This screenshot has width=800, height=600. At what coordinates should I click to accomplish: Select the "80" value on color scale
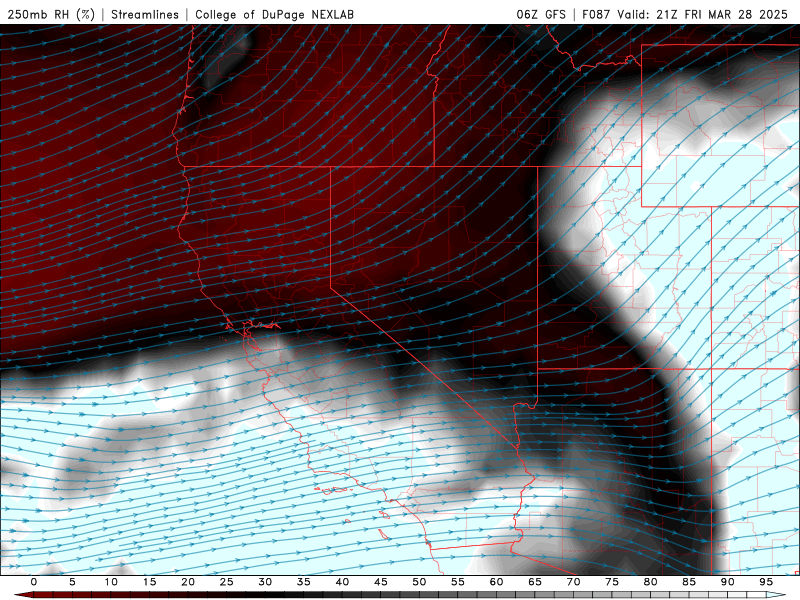[650, 582]
